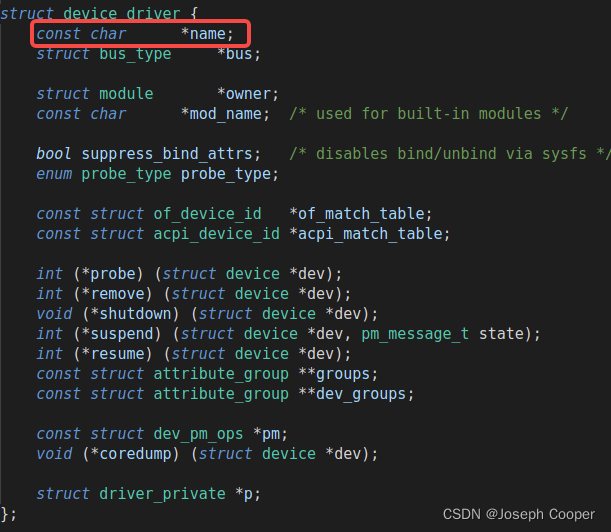Click the "enum" keyword
This screenshot has width=611, height=532.
pyautogui.click(x=54, y=174)
